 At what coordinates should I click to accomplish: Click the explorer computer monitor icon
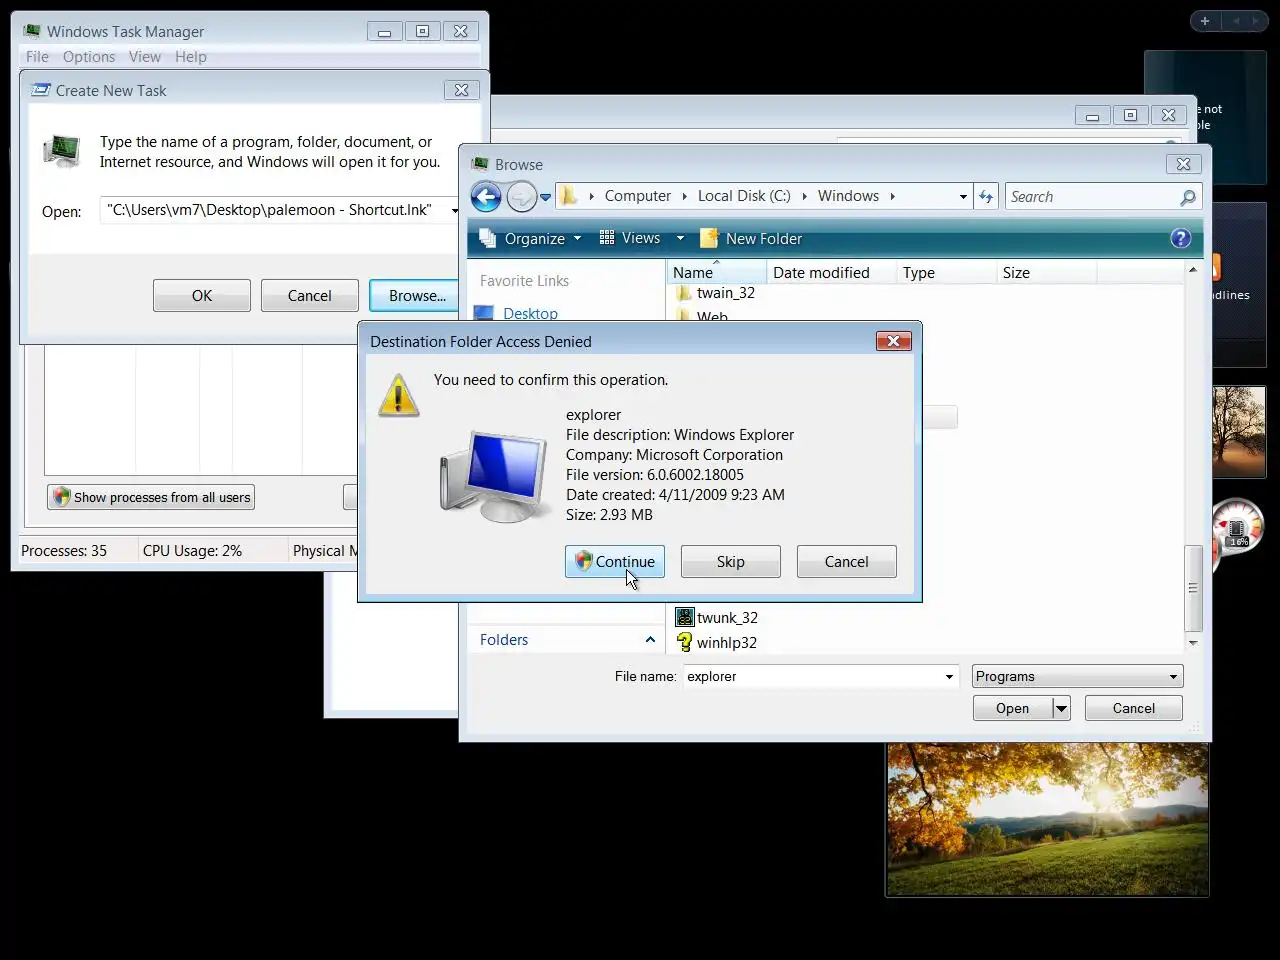coord(494,477)
